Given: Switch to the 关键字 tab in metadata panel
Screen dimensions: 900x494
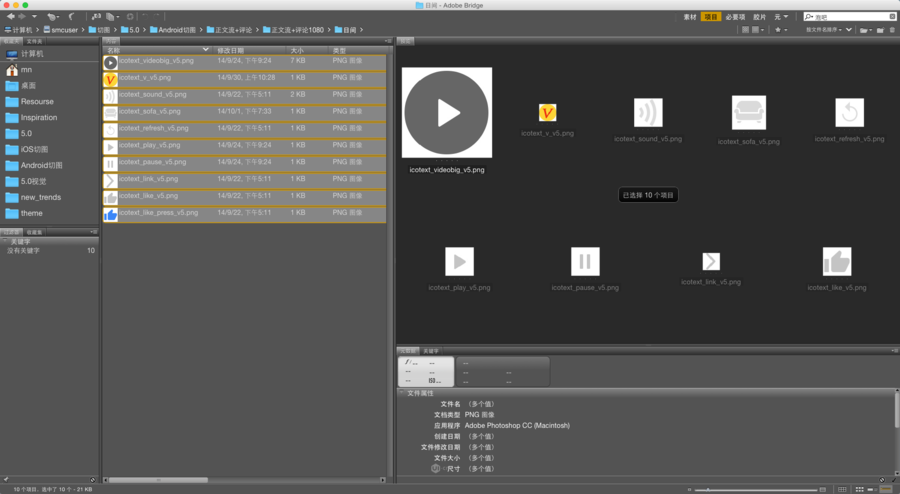Looking at the screenshot, I should 430,351.
